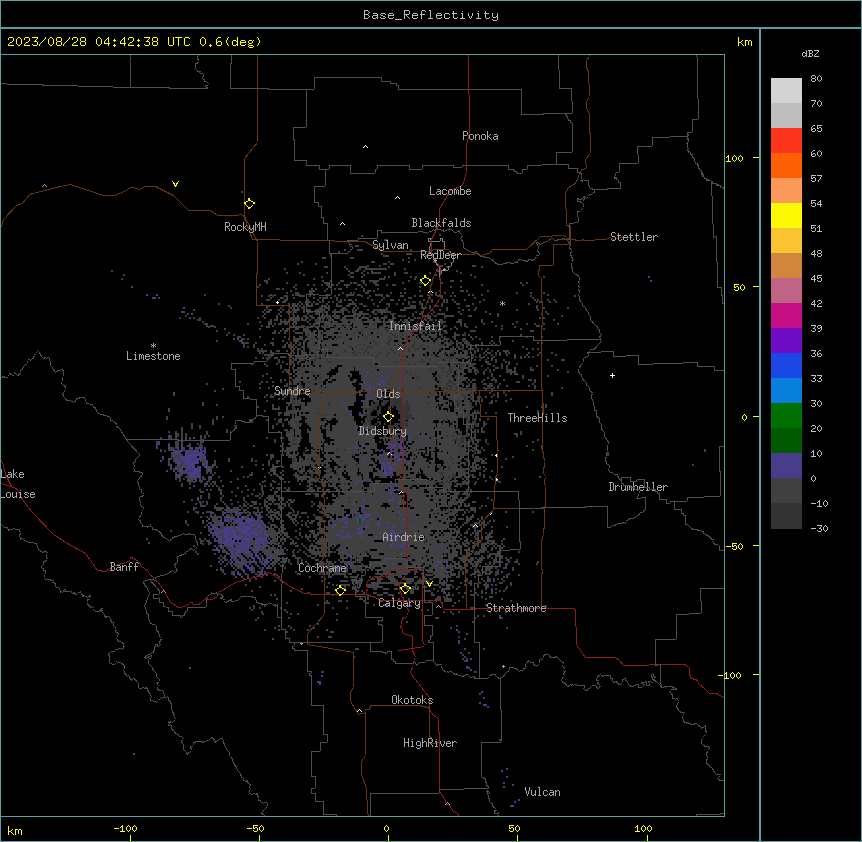Image resolution: width=862 pixels, height=842 pixels.
Task: Click the yellow diamond marker by RockyMH
Action: click(250, 204)
